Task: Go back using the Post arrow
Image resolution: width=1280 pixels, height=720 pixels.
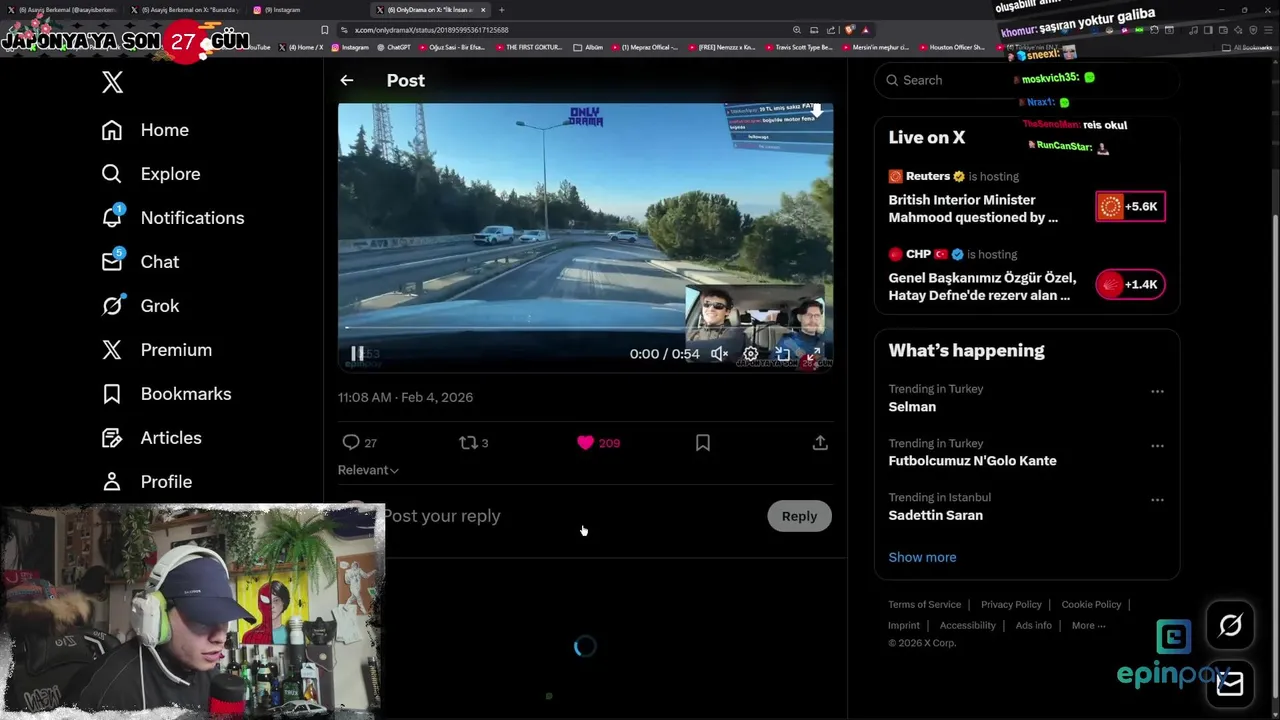Action: pos(346,80)
